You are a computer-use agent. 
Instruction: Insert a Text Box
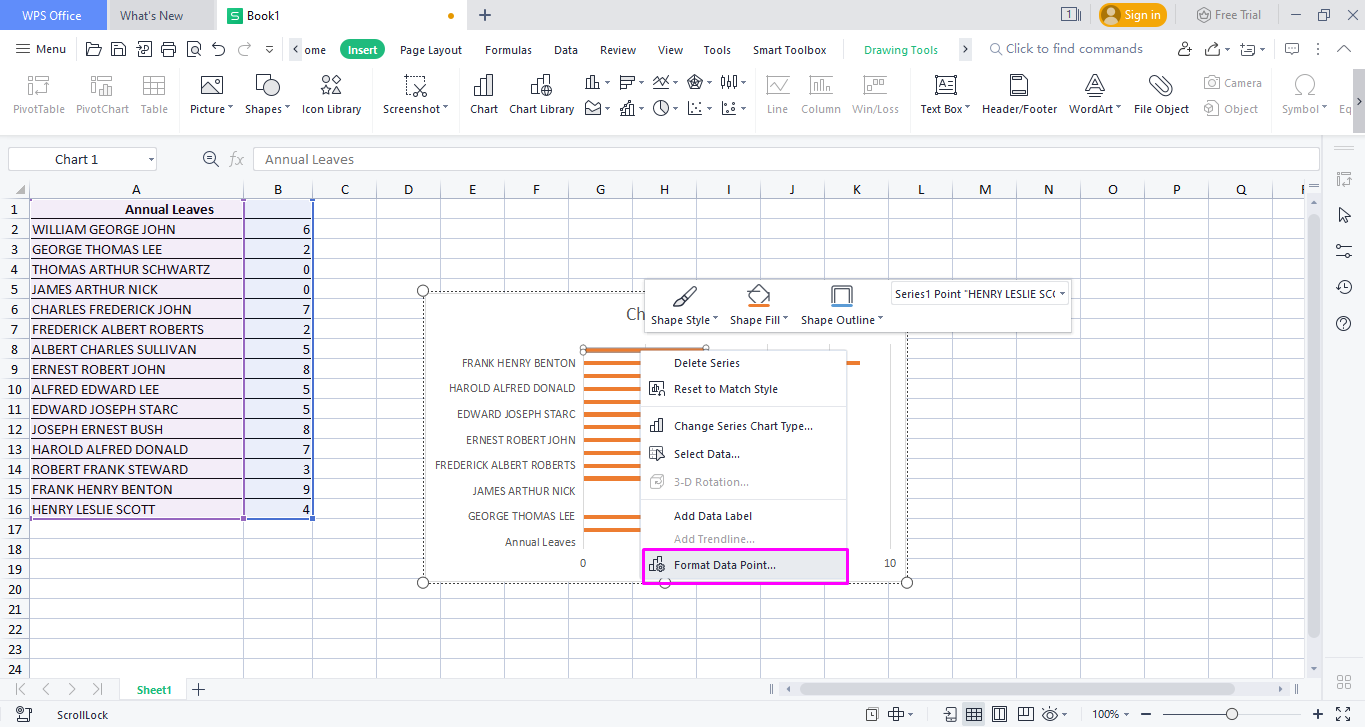click(940, 94)
